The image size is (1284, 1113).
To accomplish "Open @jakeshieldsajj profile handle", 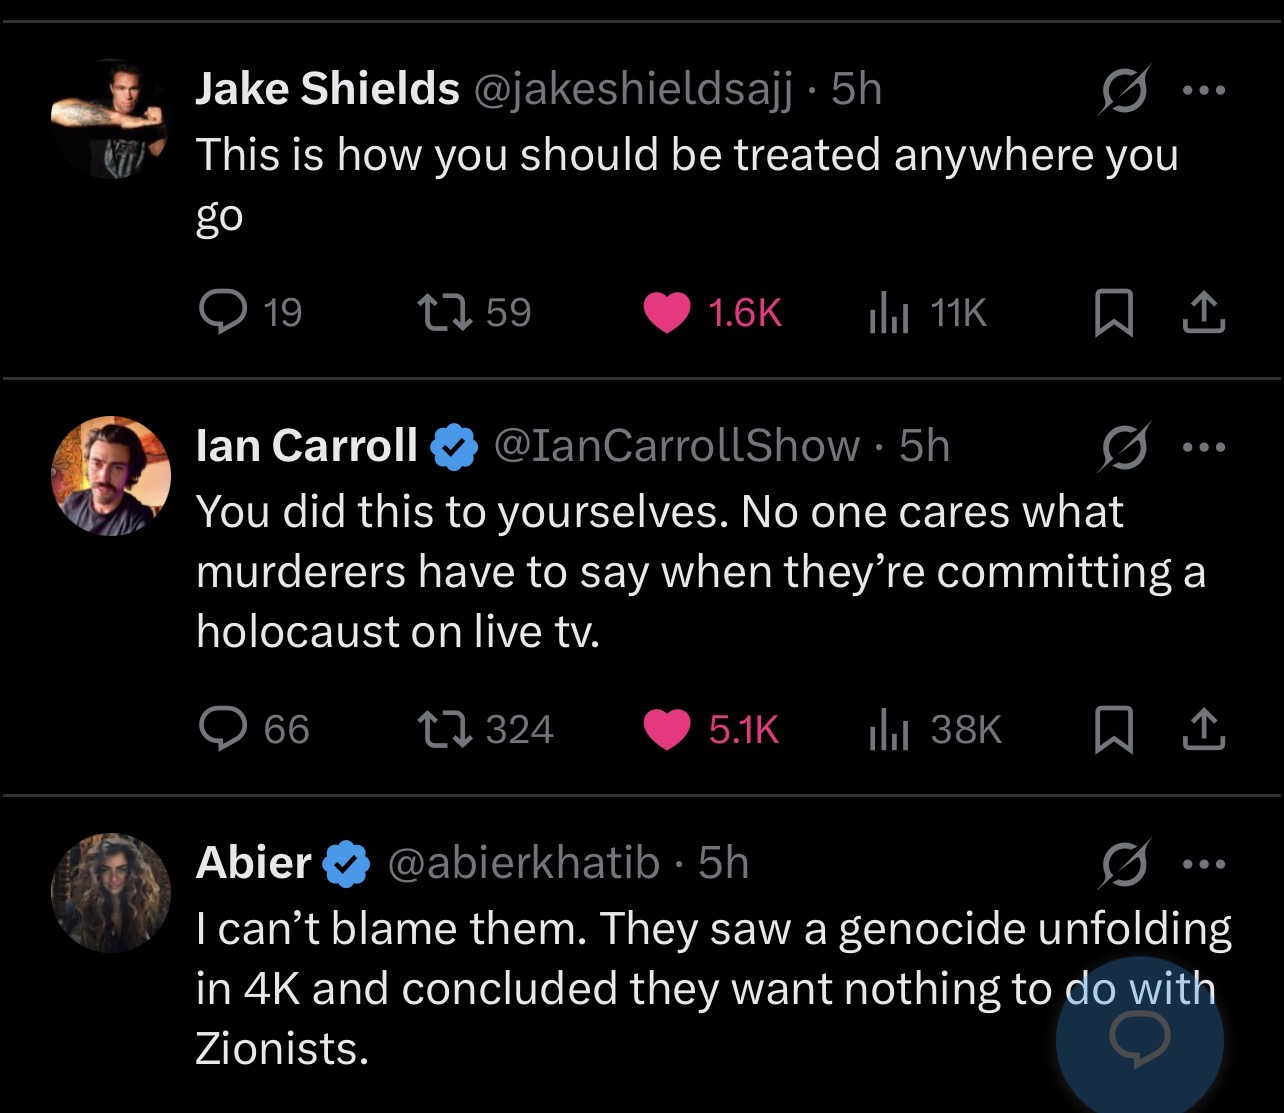I will 632,89.
